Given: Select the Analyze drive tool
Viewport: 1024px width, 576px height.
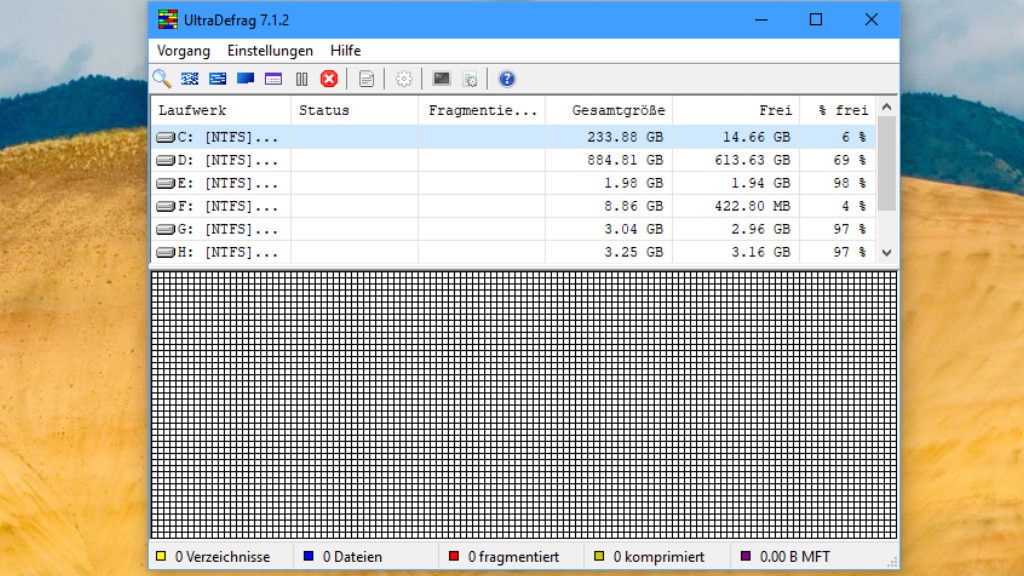Looking at the screenshot, I should tap(160, 79).
